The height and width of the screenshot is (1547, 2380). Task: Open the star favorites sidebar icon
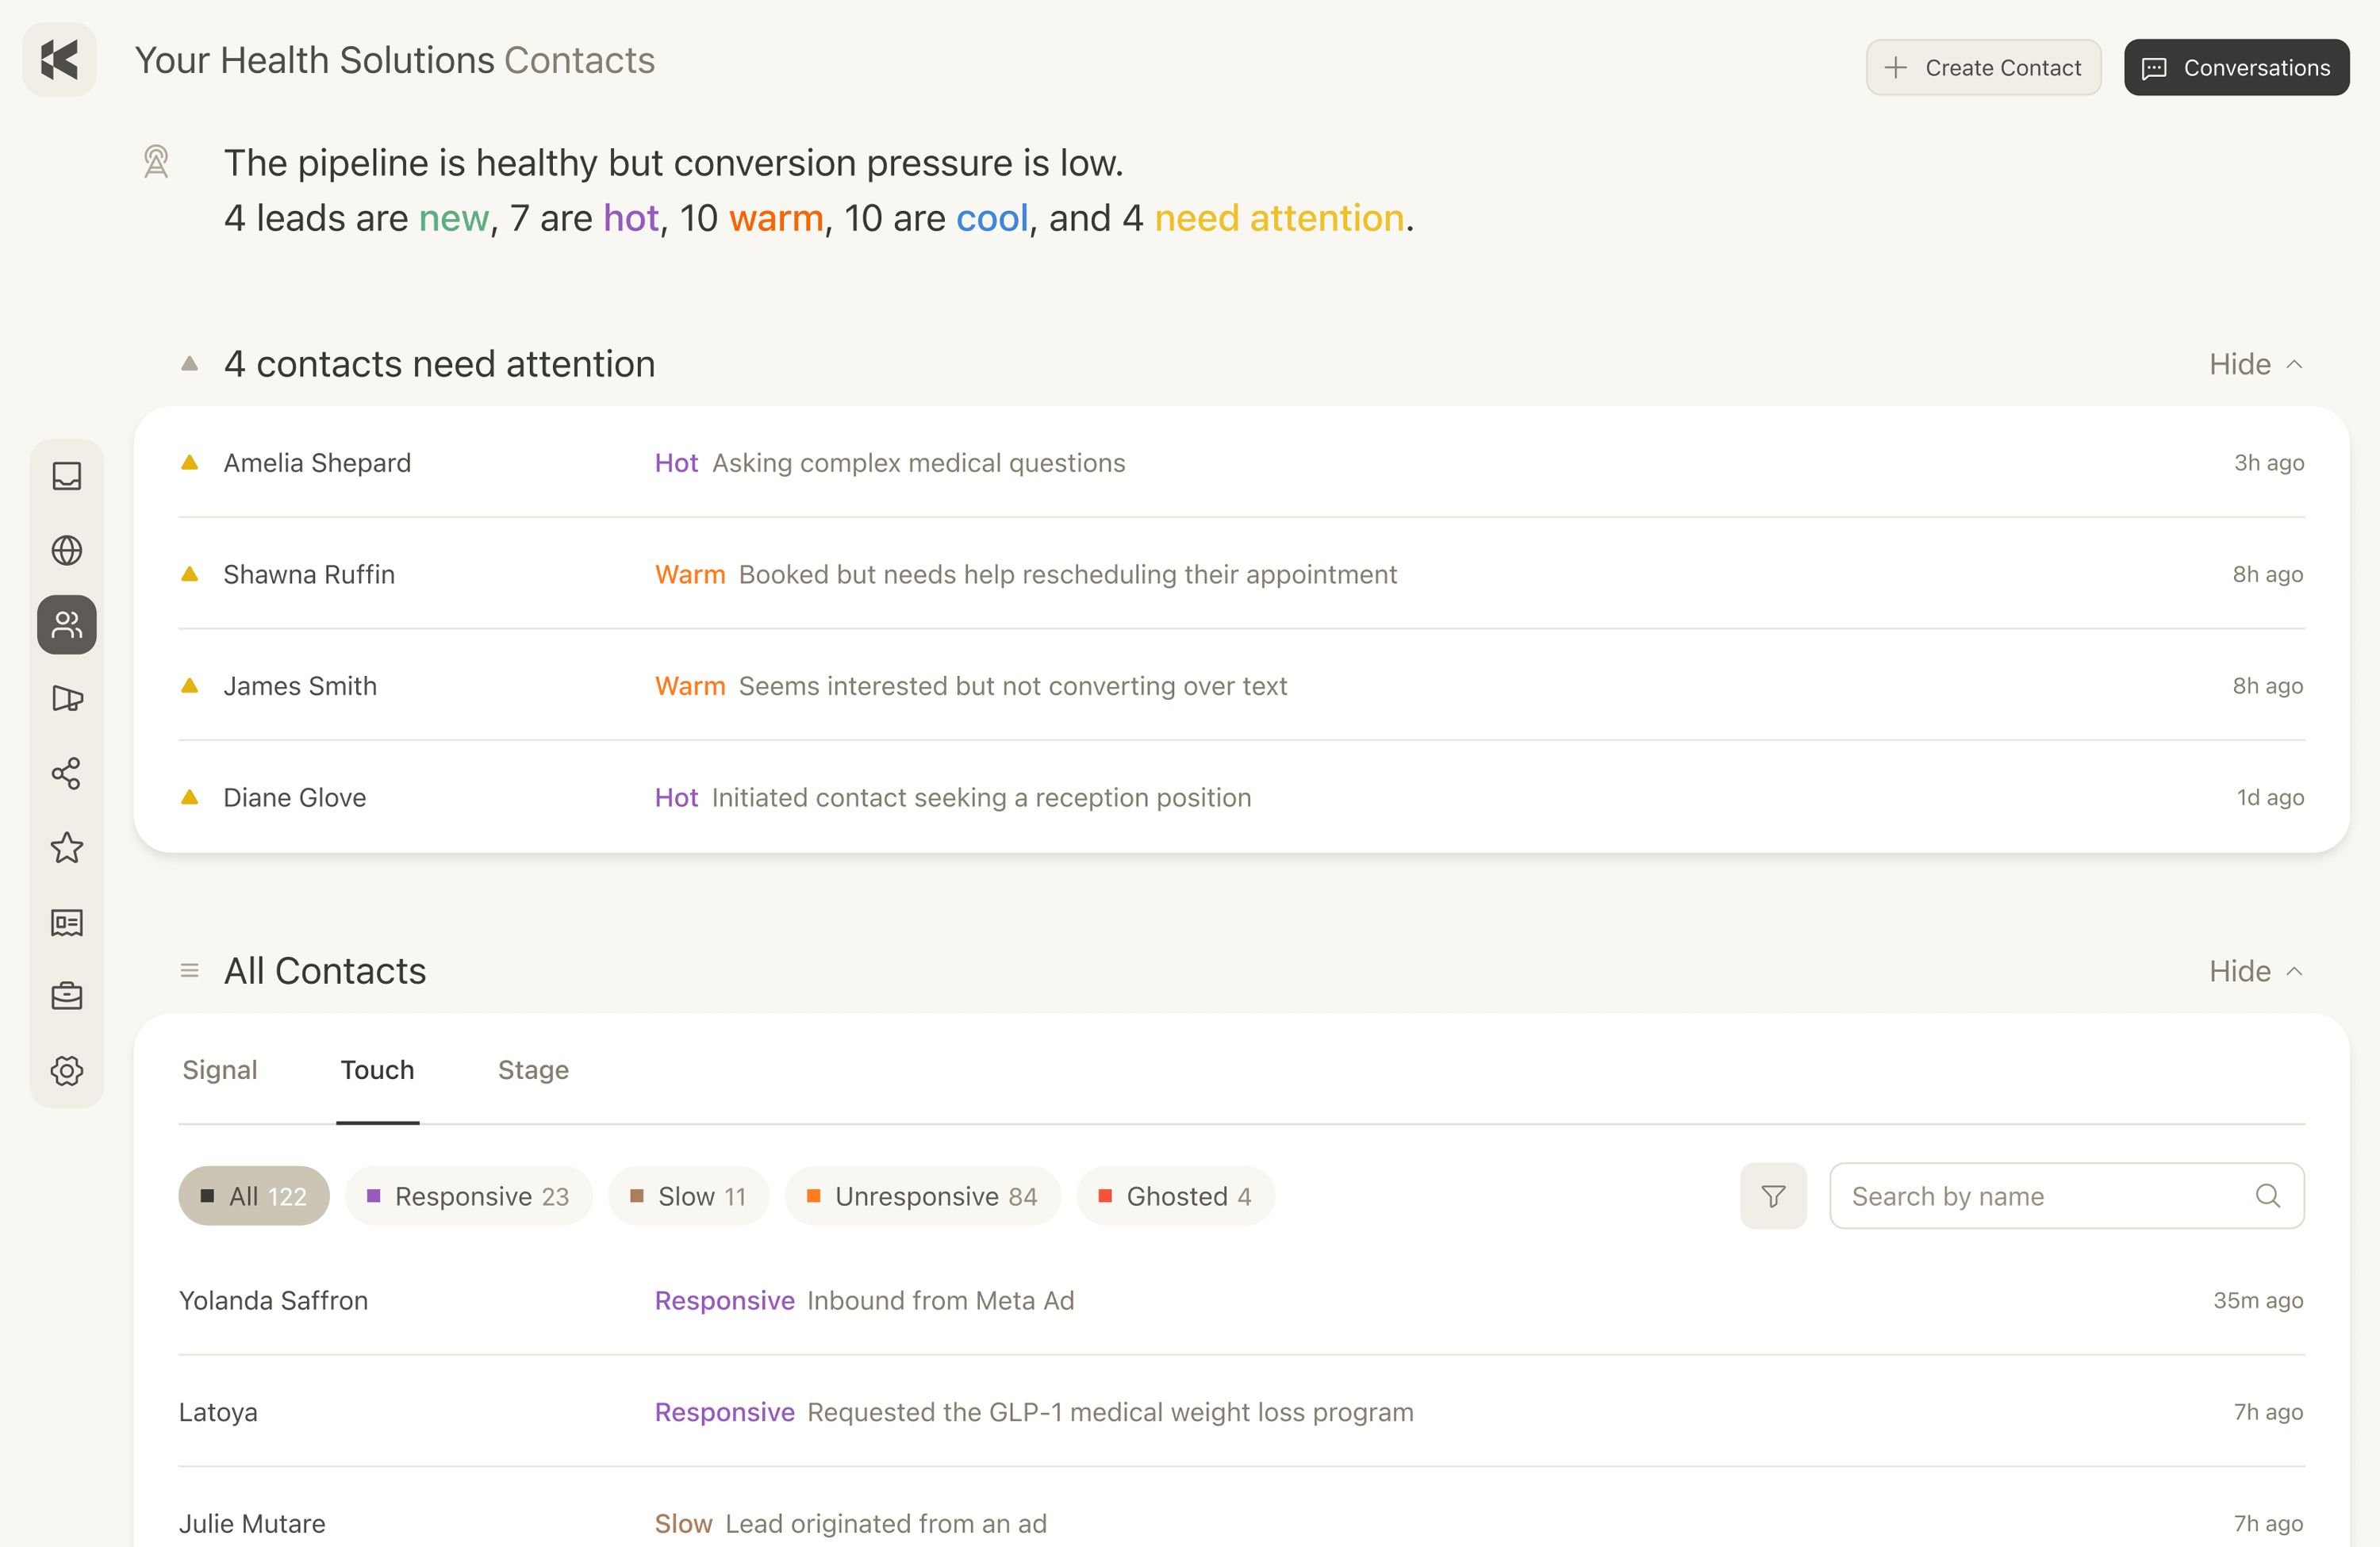(67, 847)
